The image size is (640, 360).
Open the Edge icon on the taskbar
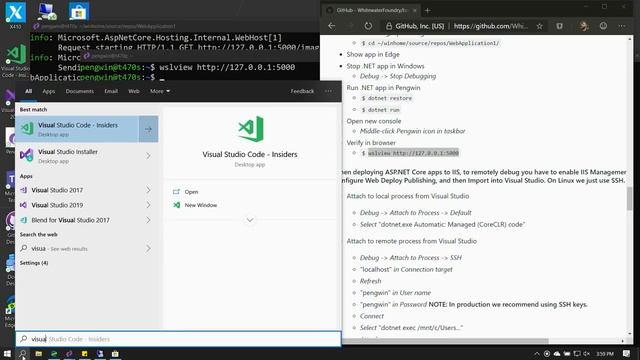pos(54,353)
